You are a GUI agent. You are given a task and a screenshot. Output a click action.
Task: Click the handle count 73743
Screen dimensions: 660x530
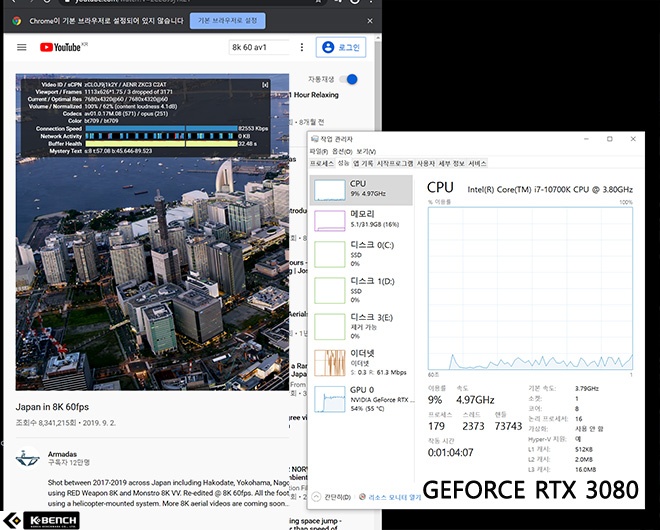[508, 426]
